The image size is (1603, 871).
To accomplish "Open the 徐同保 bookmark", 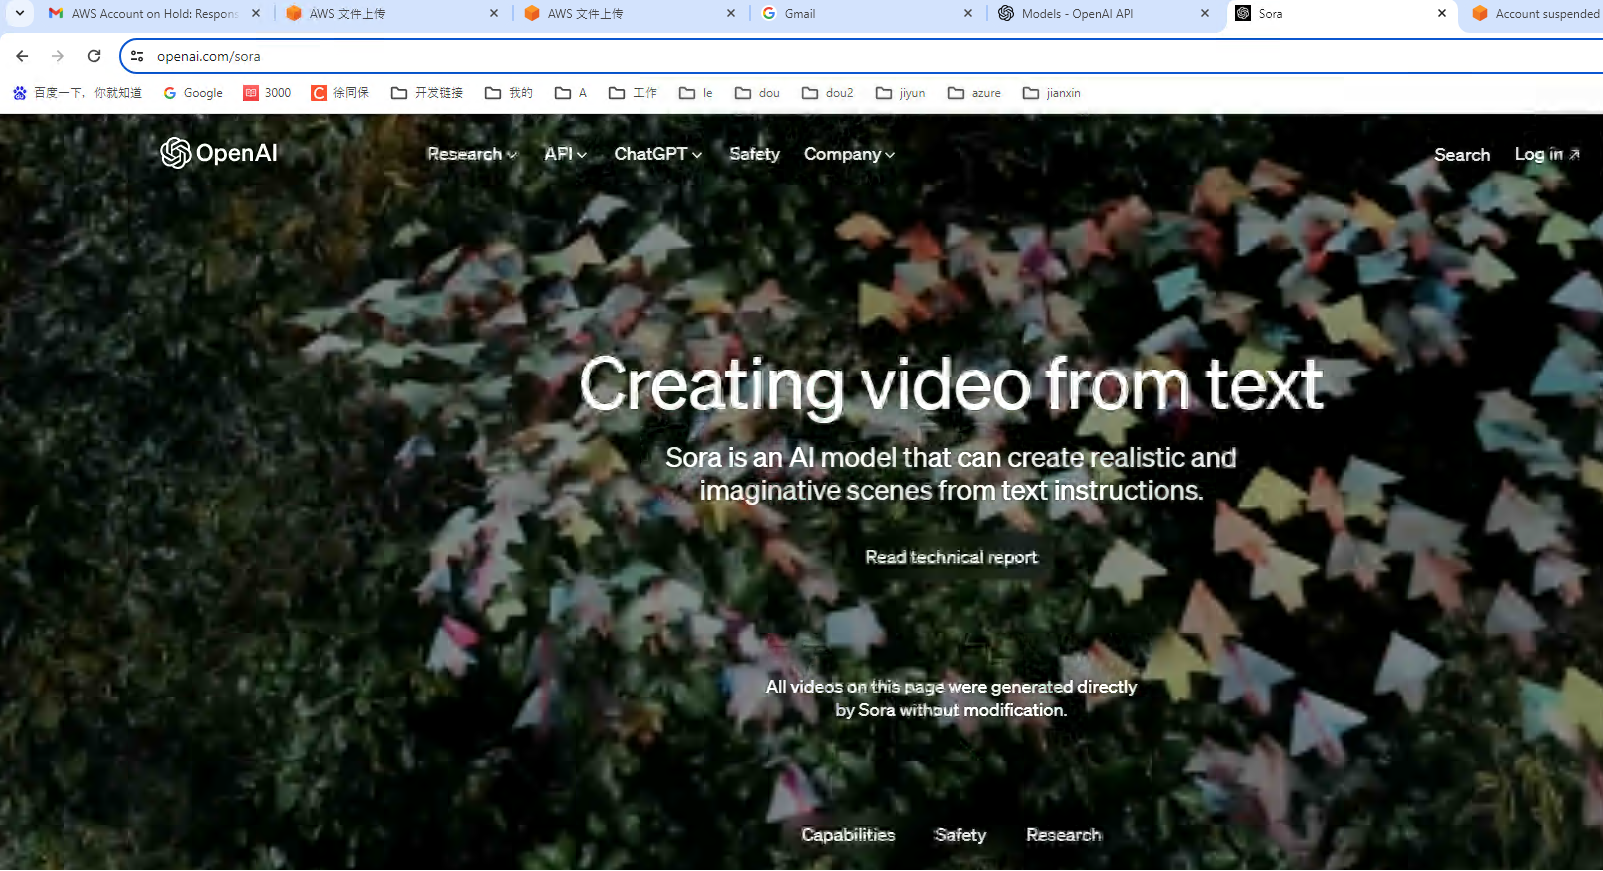I will tap(340, 93).
